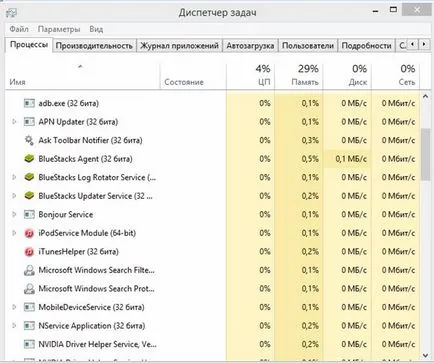Image resolution: width=434 pixels, height=363 pixels.
Task: Click the scrollbar down arrow
Action: click(425, 356)
